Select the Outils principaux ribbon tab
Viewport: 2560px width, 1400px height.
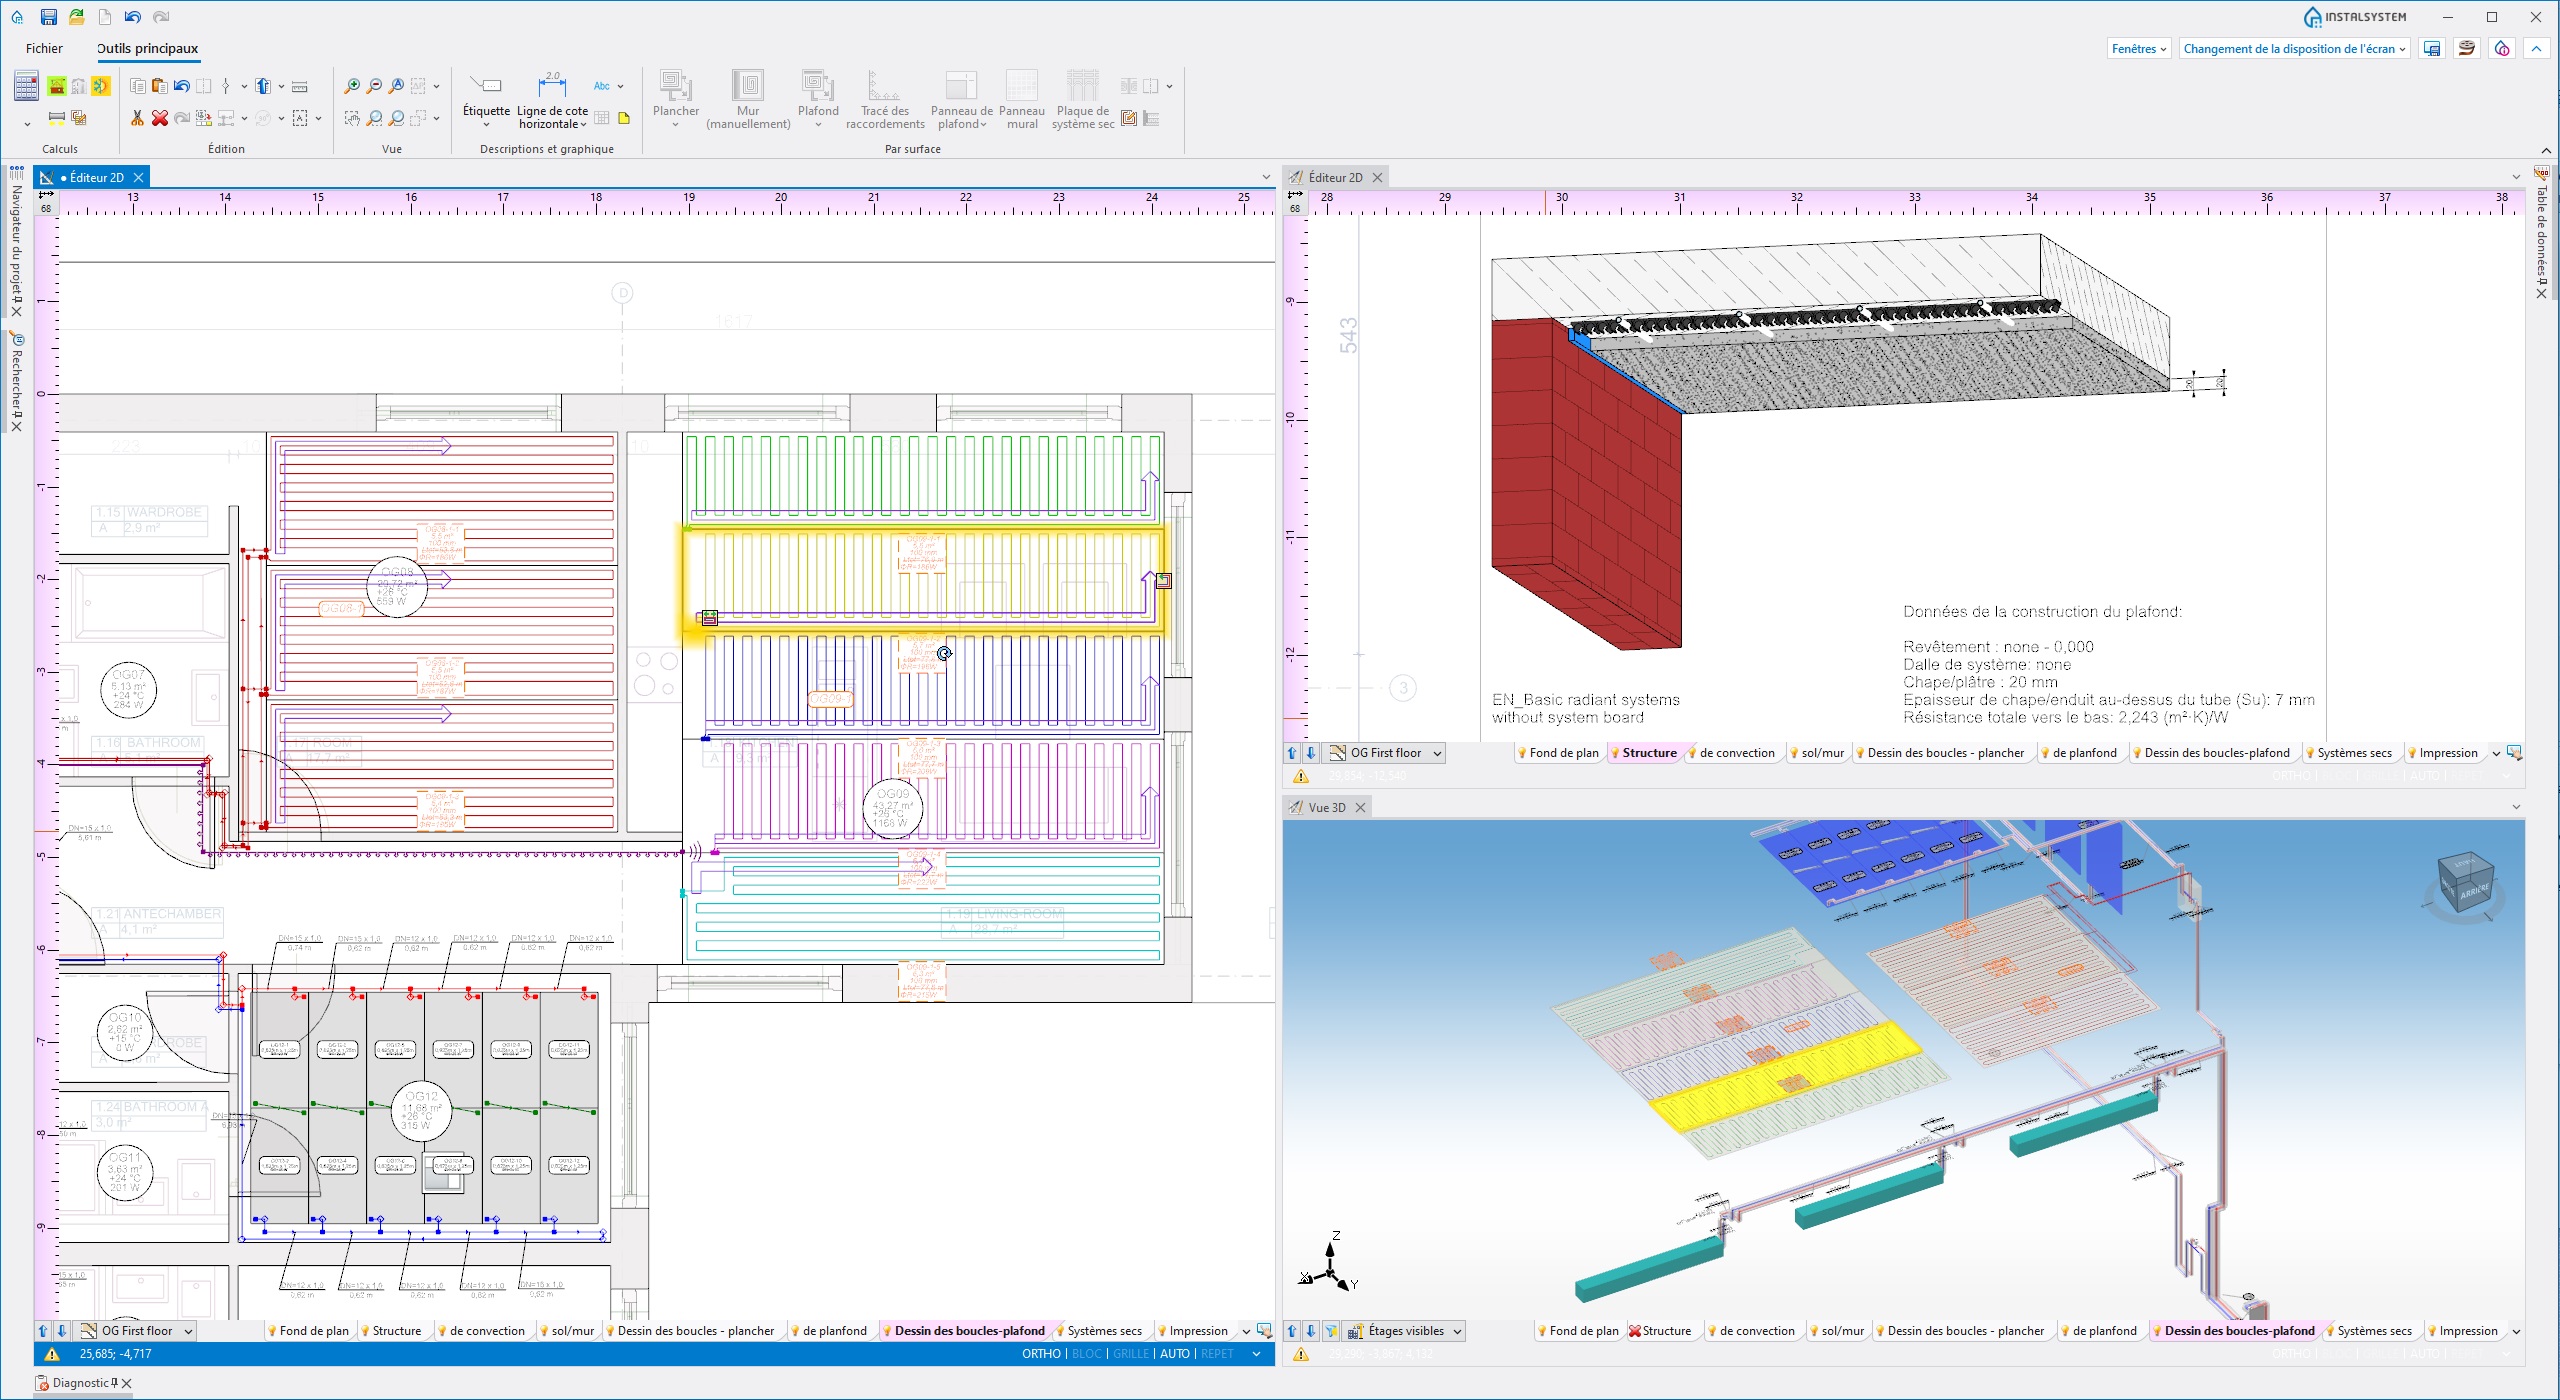click(147, 48)
